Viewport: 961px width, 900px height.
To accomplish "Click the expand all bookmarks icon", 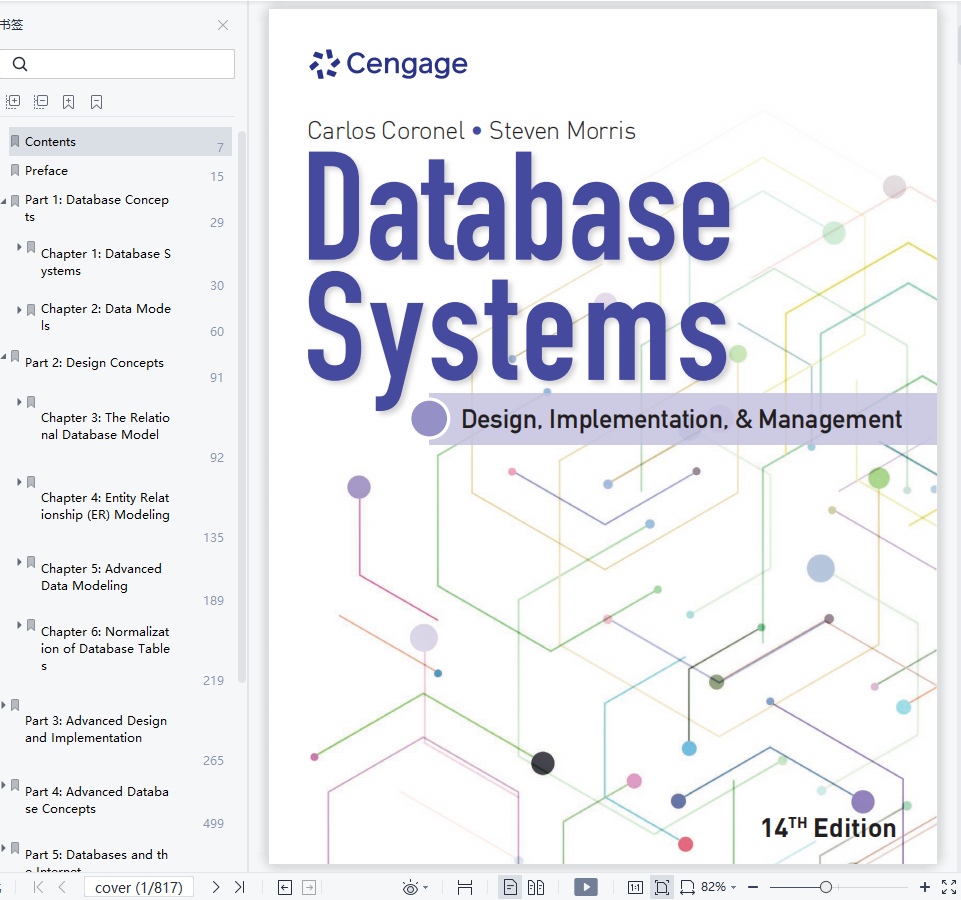I will pos(13,102).
